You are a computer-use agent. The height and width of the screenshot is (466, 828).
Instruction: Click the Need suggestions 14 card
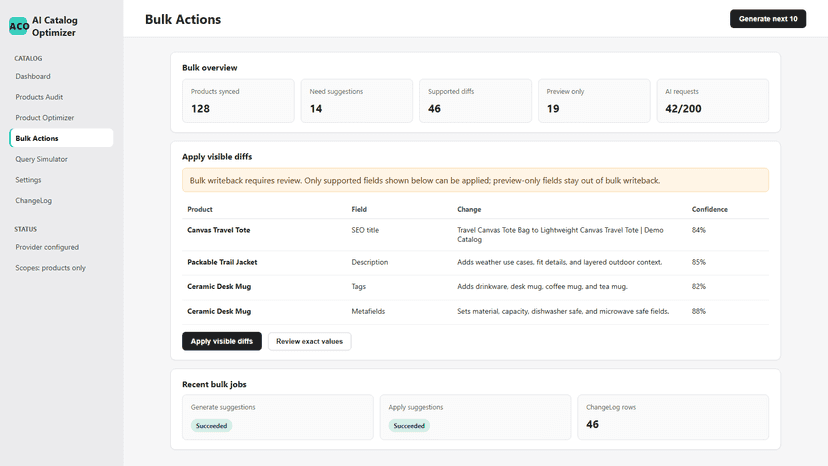357,101
